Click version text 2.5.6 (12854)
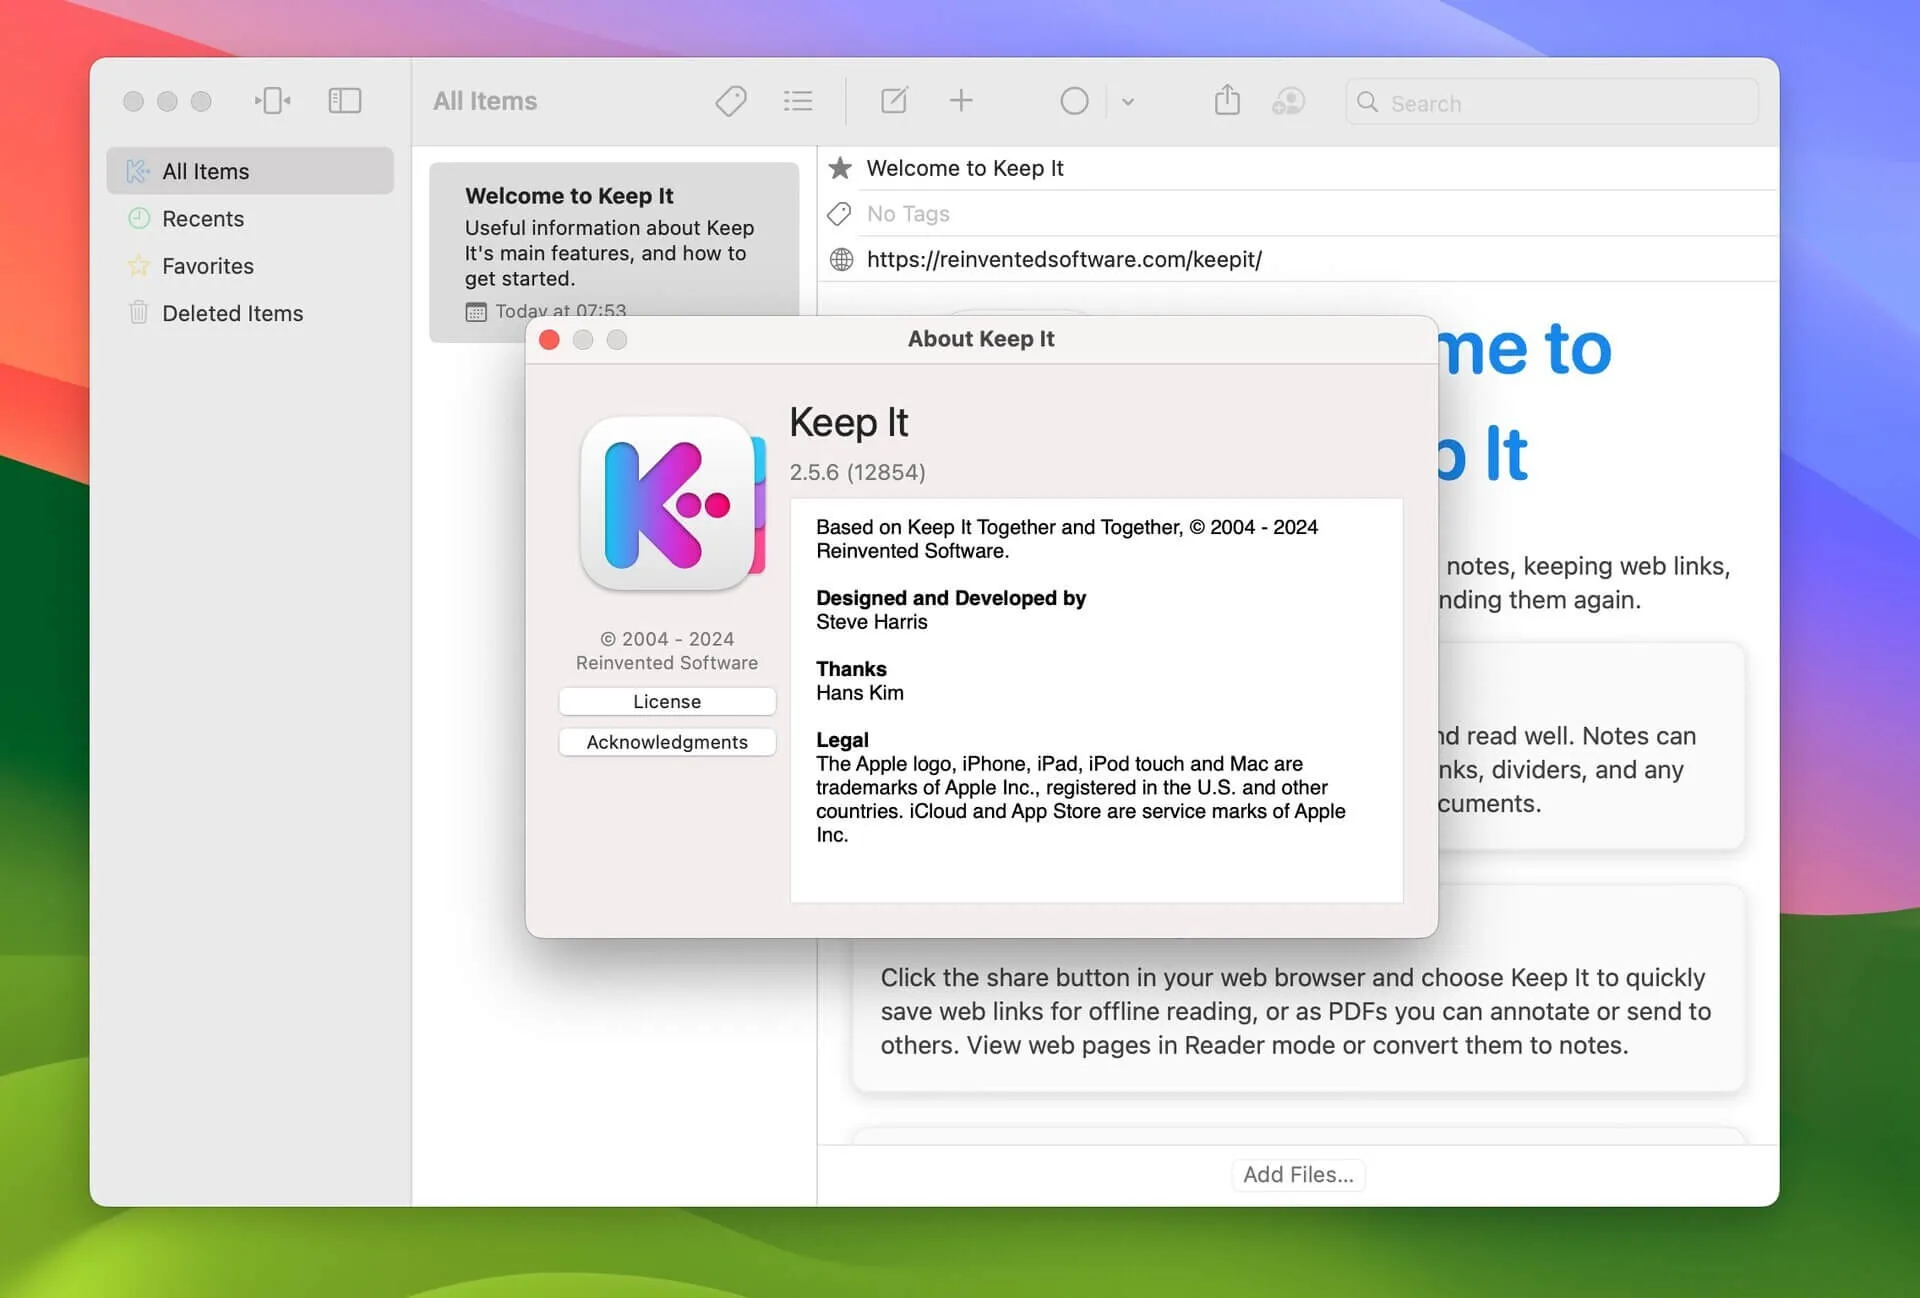The width and height of the screenshot is (1920, 1298). click(x=858, y=472)
